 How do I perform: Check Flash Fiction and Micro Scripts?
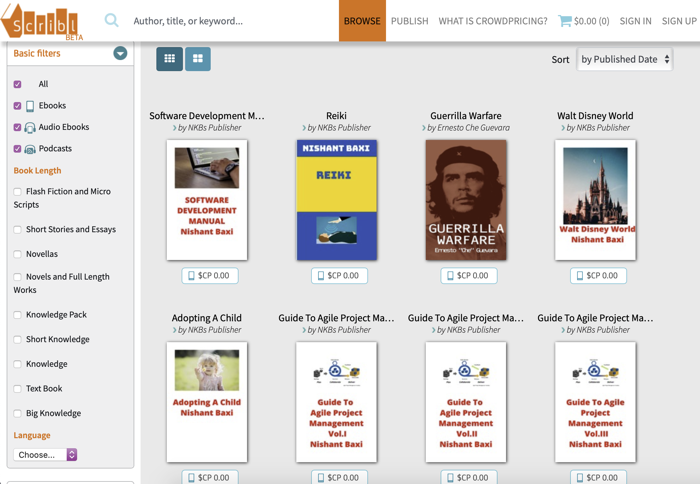coord(17,192)
